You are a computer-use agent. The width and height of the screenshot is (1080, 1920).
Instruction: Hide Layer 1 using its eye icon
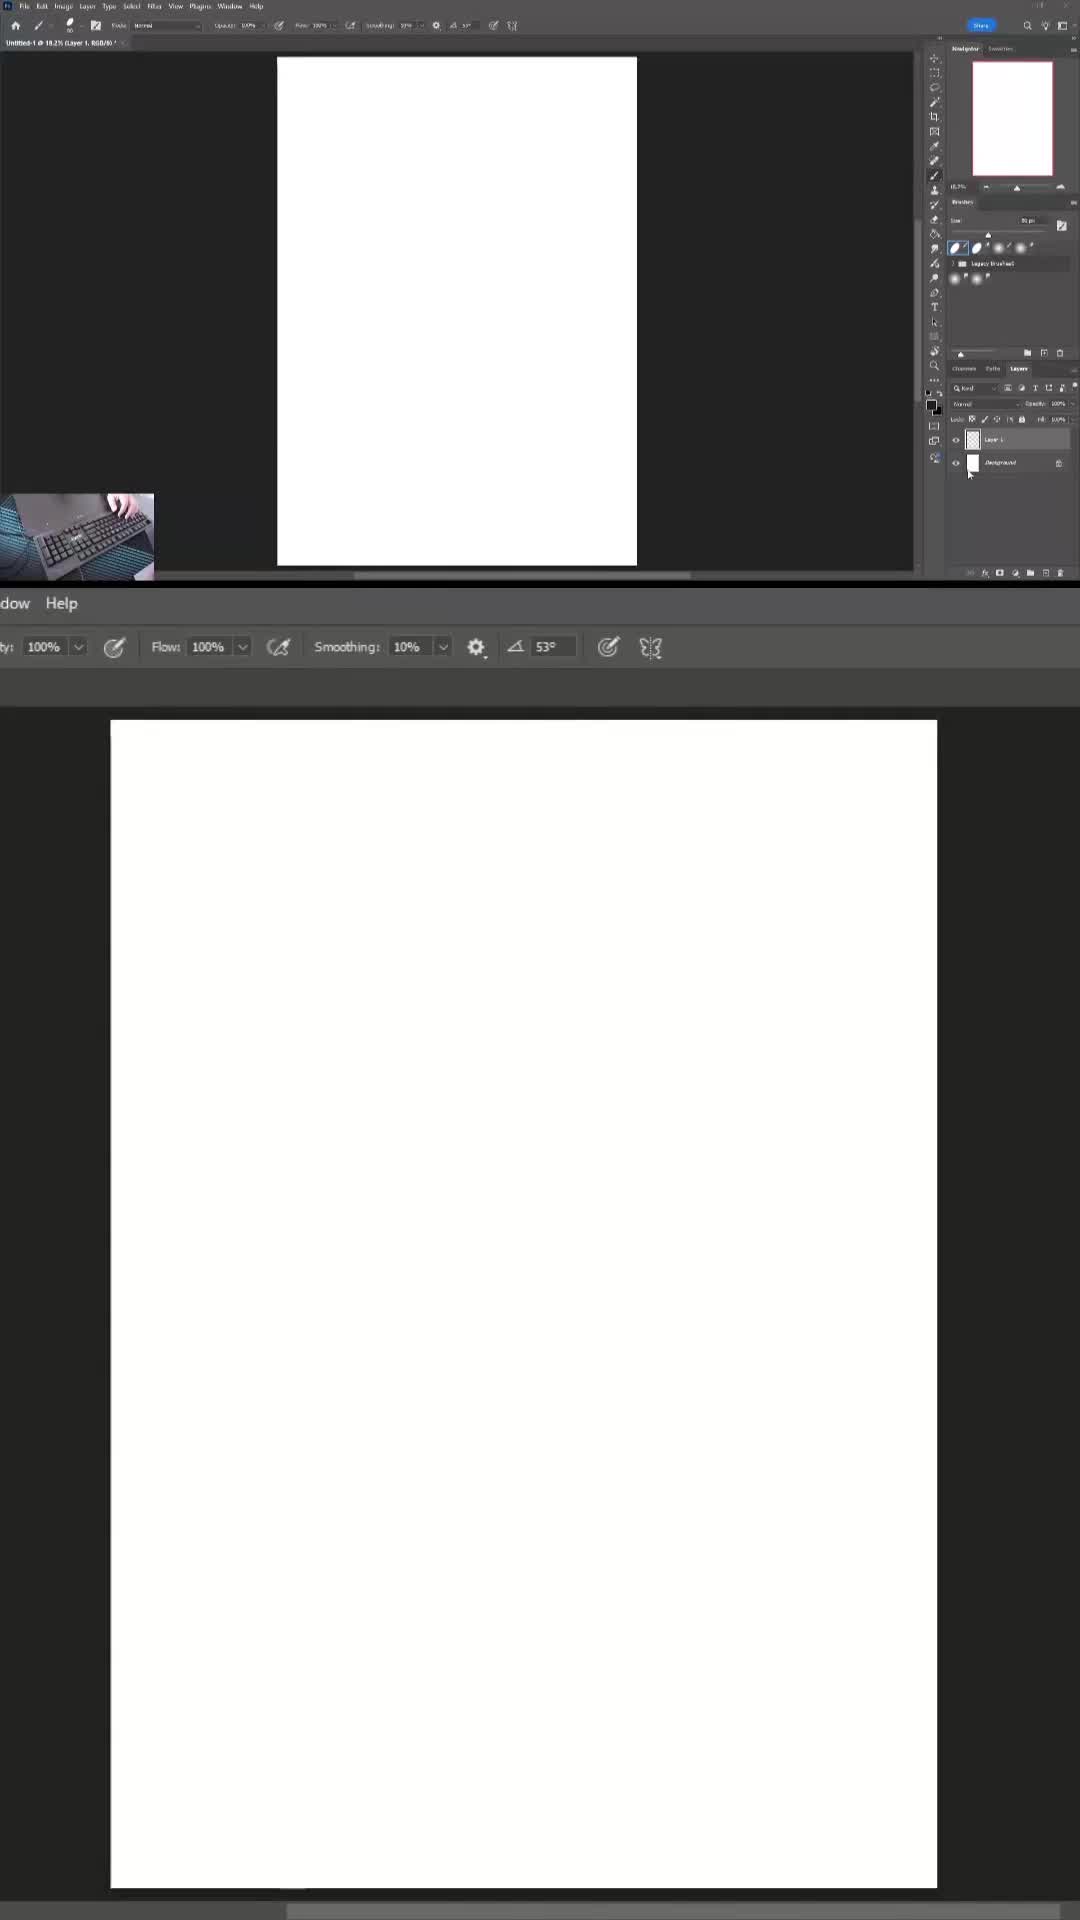click(x=956, y=440)
